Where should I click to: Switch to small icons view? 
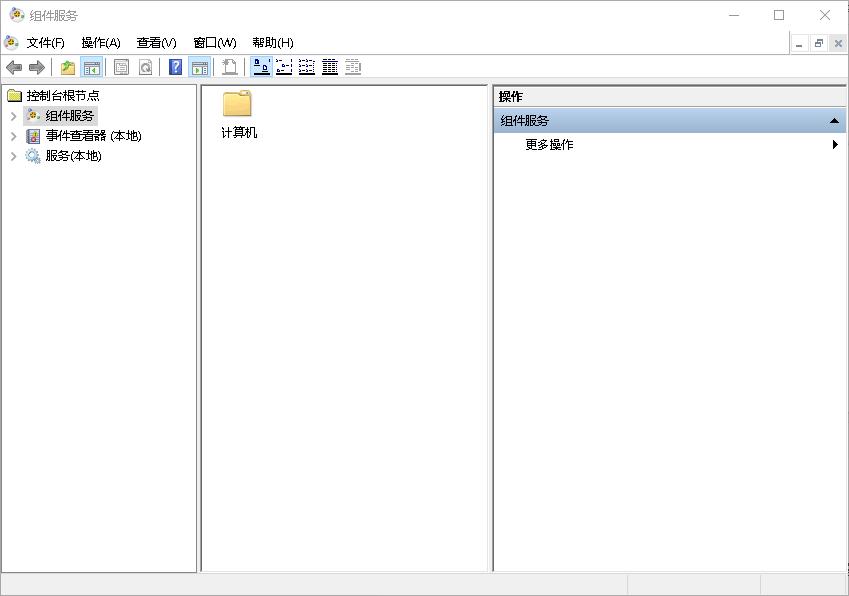click(x=284, y=67)
